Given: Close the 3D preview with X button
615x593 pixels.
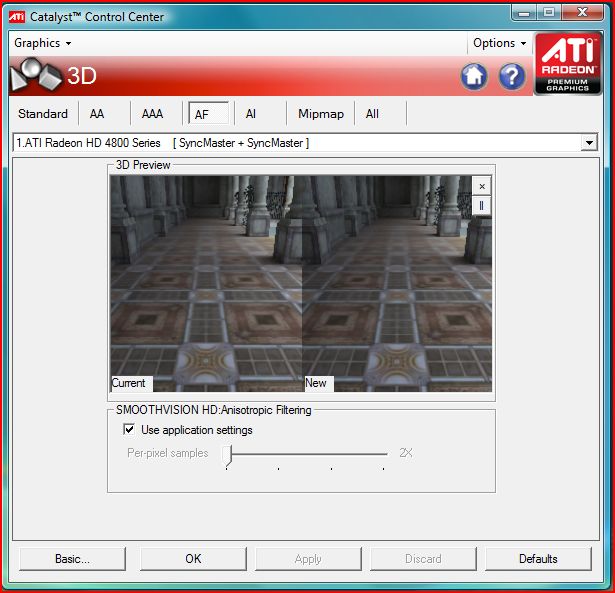Looking at the screenshot, I should point(482,186).
